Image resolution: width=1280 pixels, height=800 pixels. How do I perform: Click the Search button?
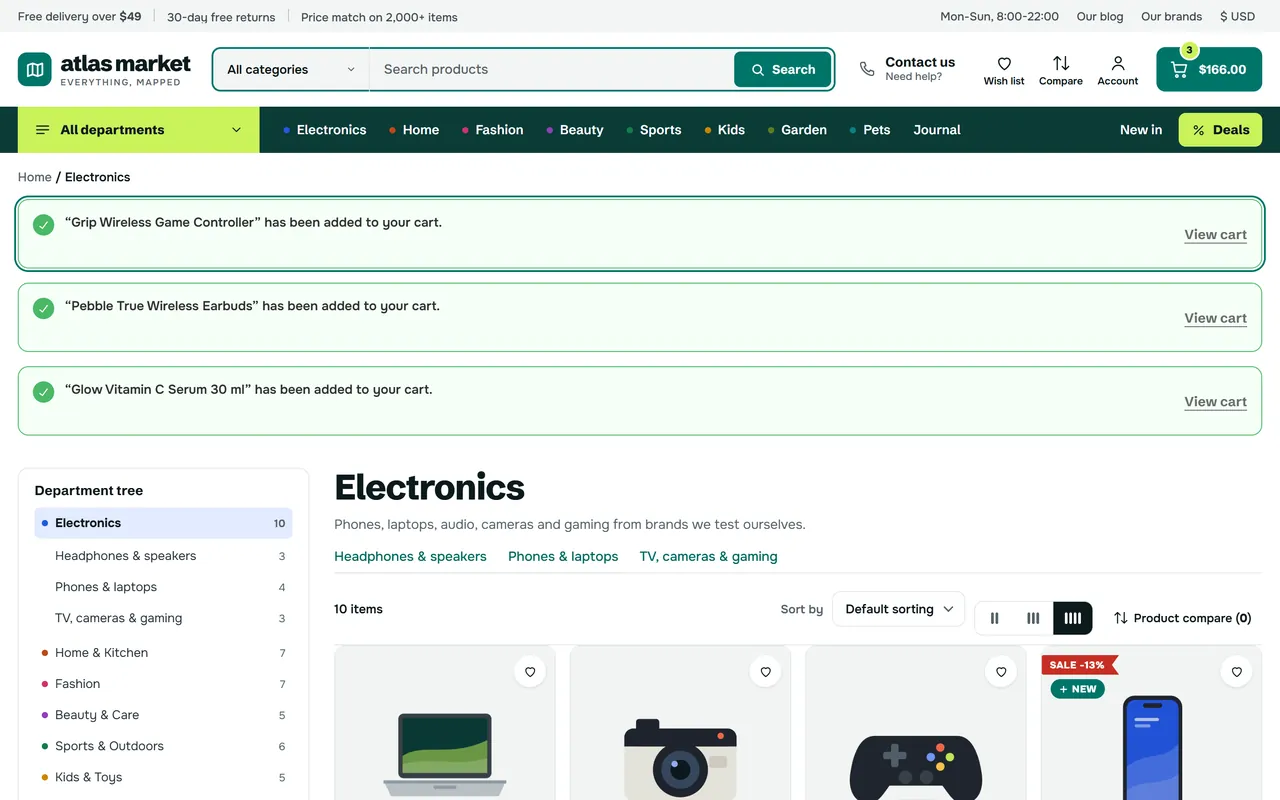783,70
